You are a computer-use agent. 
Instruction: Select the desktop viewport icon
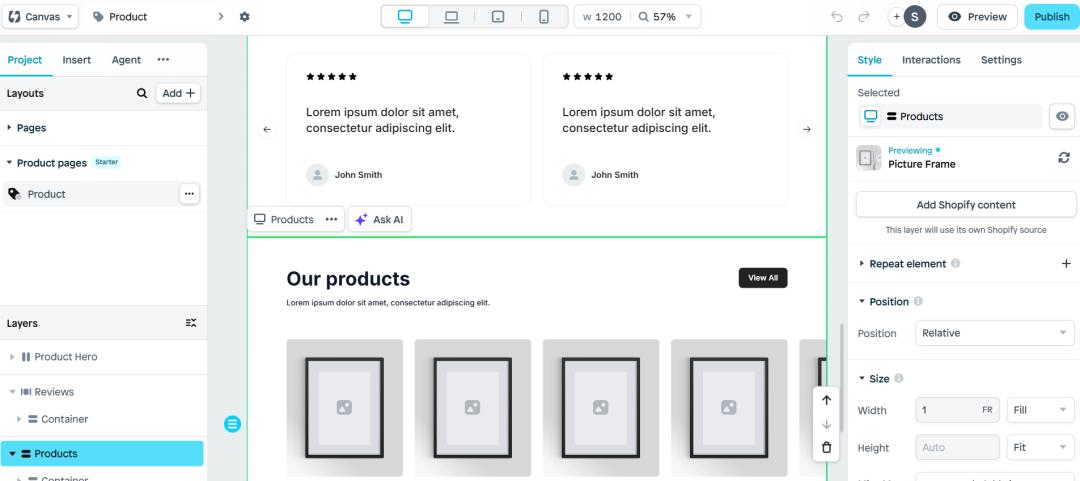[405, 17]
